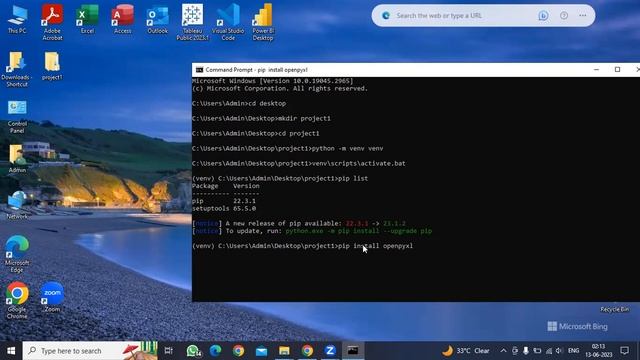Screen dimensions: 640x360
Task: Open the notification center icon
Action: tap(624, 351)
